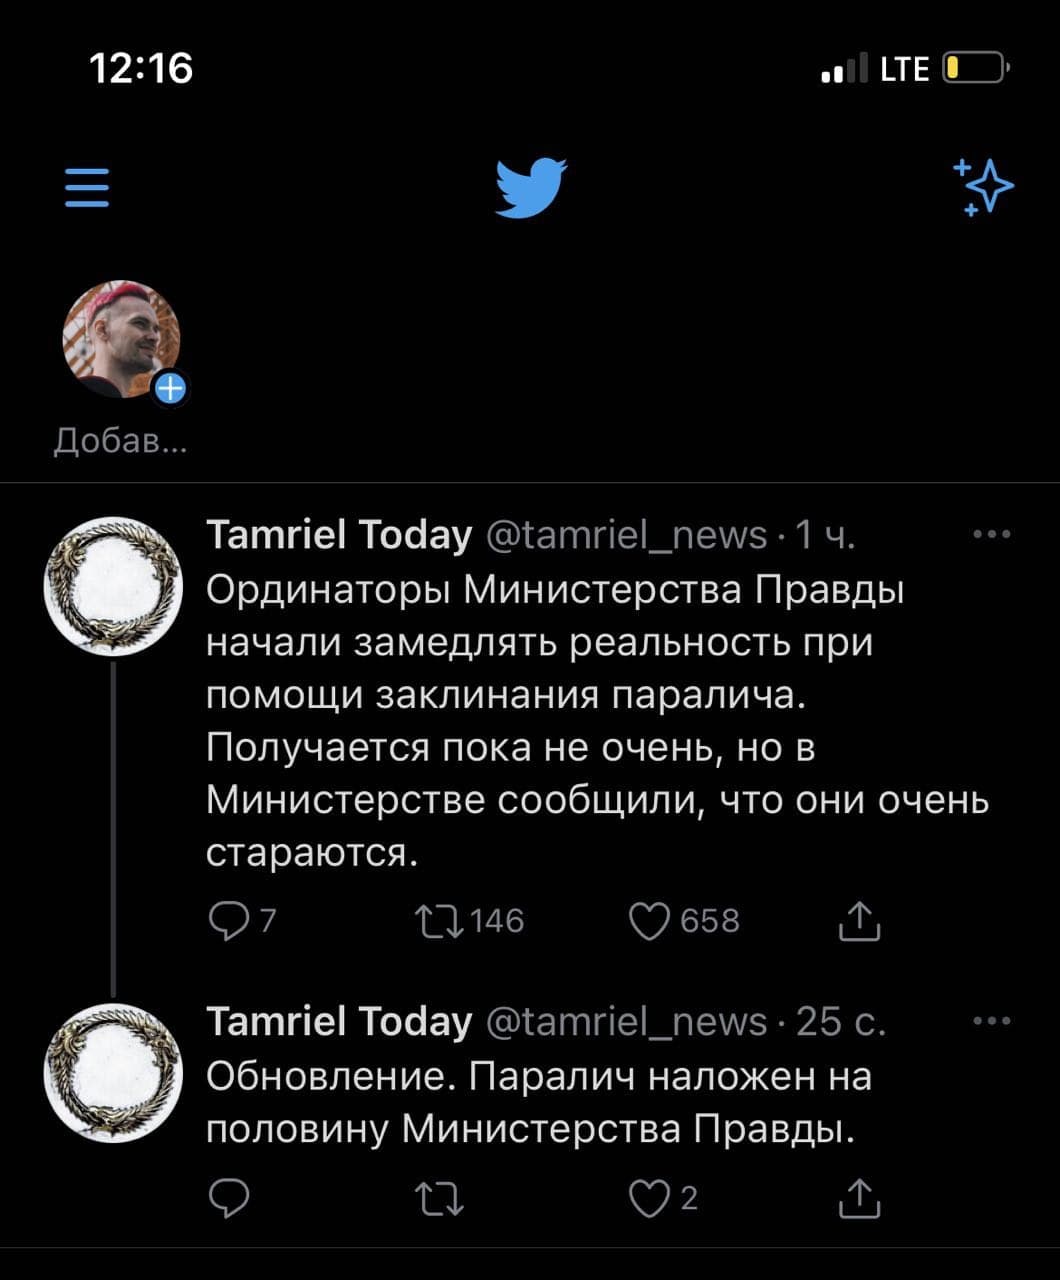Open more options on the second tweet
The height and width of the screenshot is (1280, 1060).
[991, 1021]
